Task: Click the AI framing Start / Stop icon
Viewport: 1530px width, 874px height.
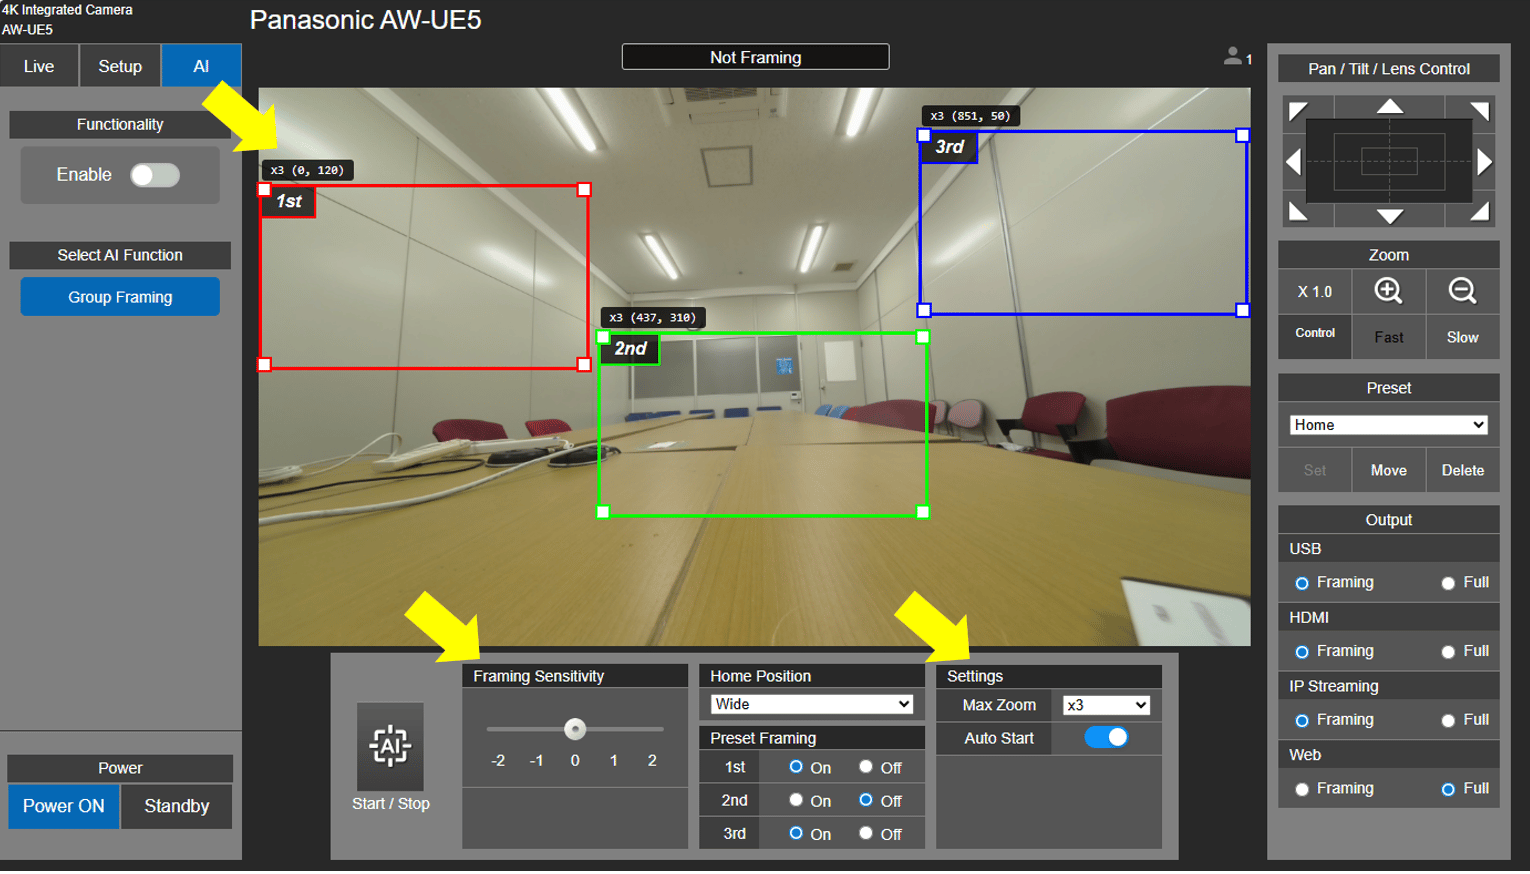Action: click(x=390, y=746)
